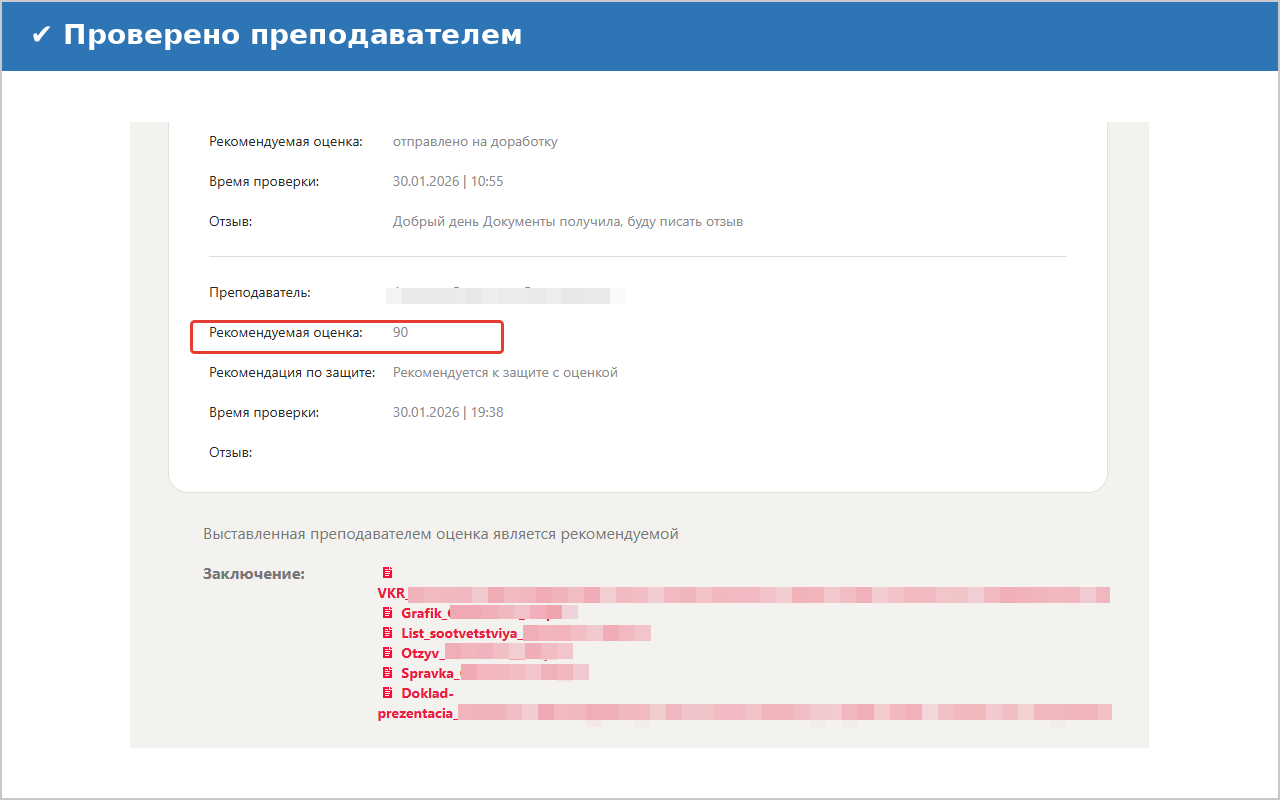Screen dimensions: 1280x800
Task: Click the document icon beside Doklad-prezentacia
Action: pos(387,693)
